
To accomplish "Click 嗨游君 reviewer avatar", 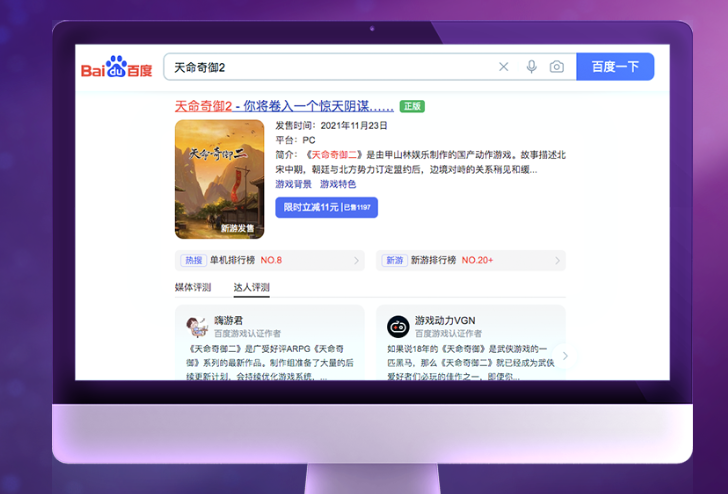I will 197,326.
